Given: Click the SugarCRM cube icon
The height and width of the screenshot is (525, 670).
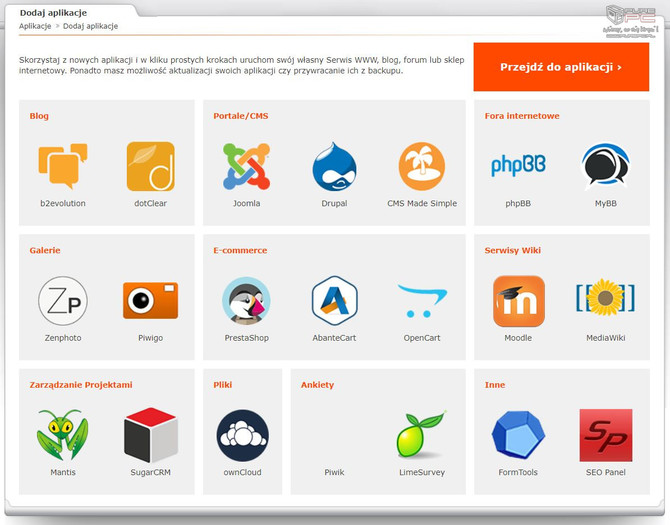Looking at the screenshot, I should point(150,435).
